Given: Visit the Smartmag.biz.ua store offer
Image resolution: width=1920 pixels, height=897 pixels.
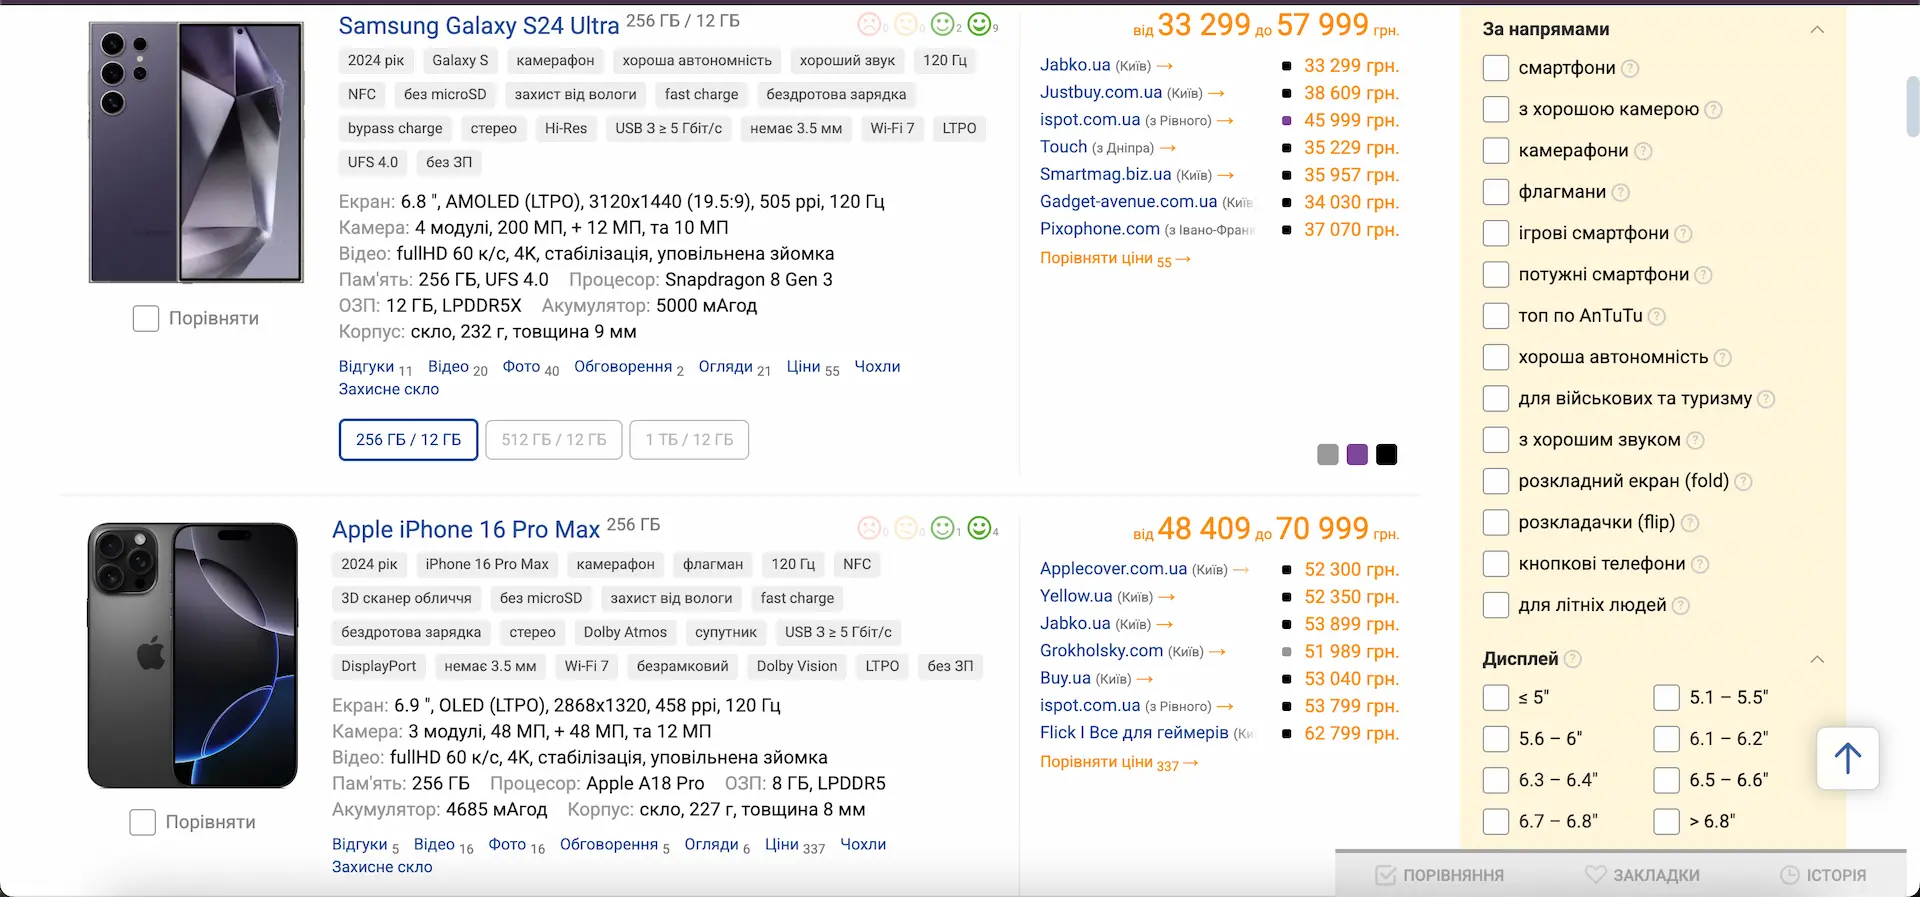Looking at the screenshot, I should click(1105, 175).
